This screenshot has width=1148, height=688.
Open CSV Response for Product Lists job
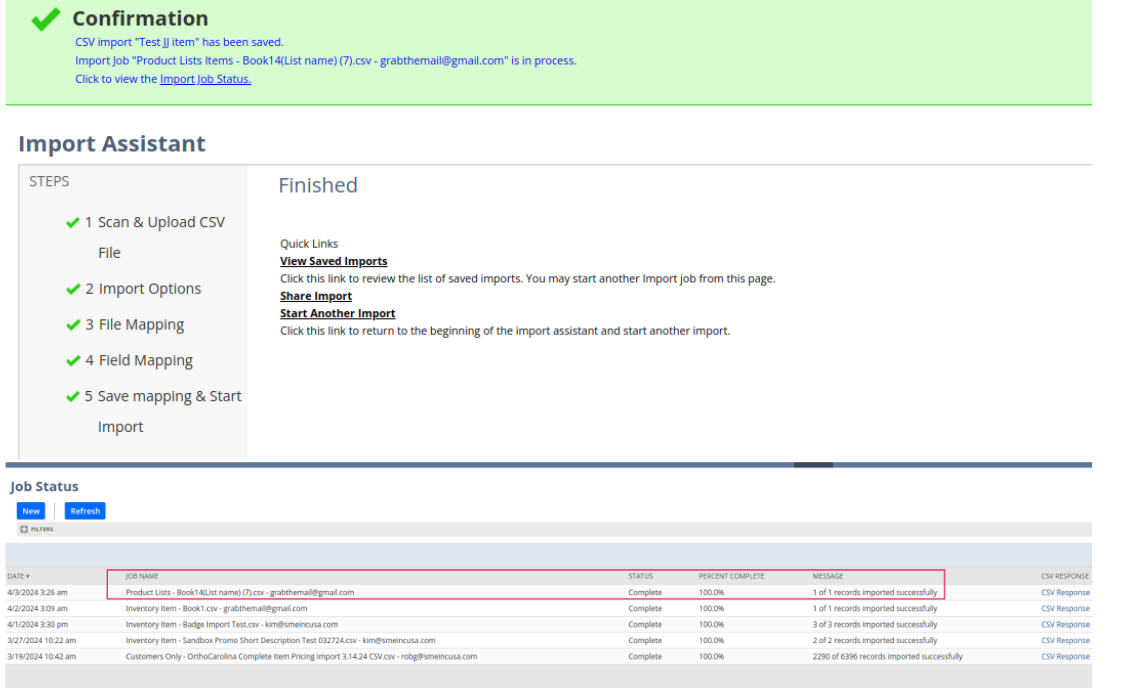coord(1064,592)
